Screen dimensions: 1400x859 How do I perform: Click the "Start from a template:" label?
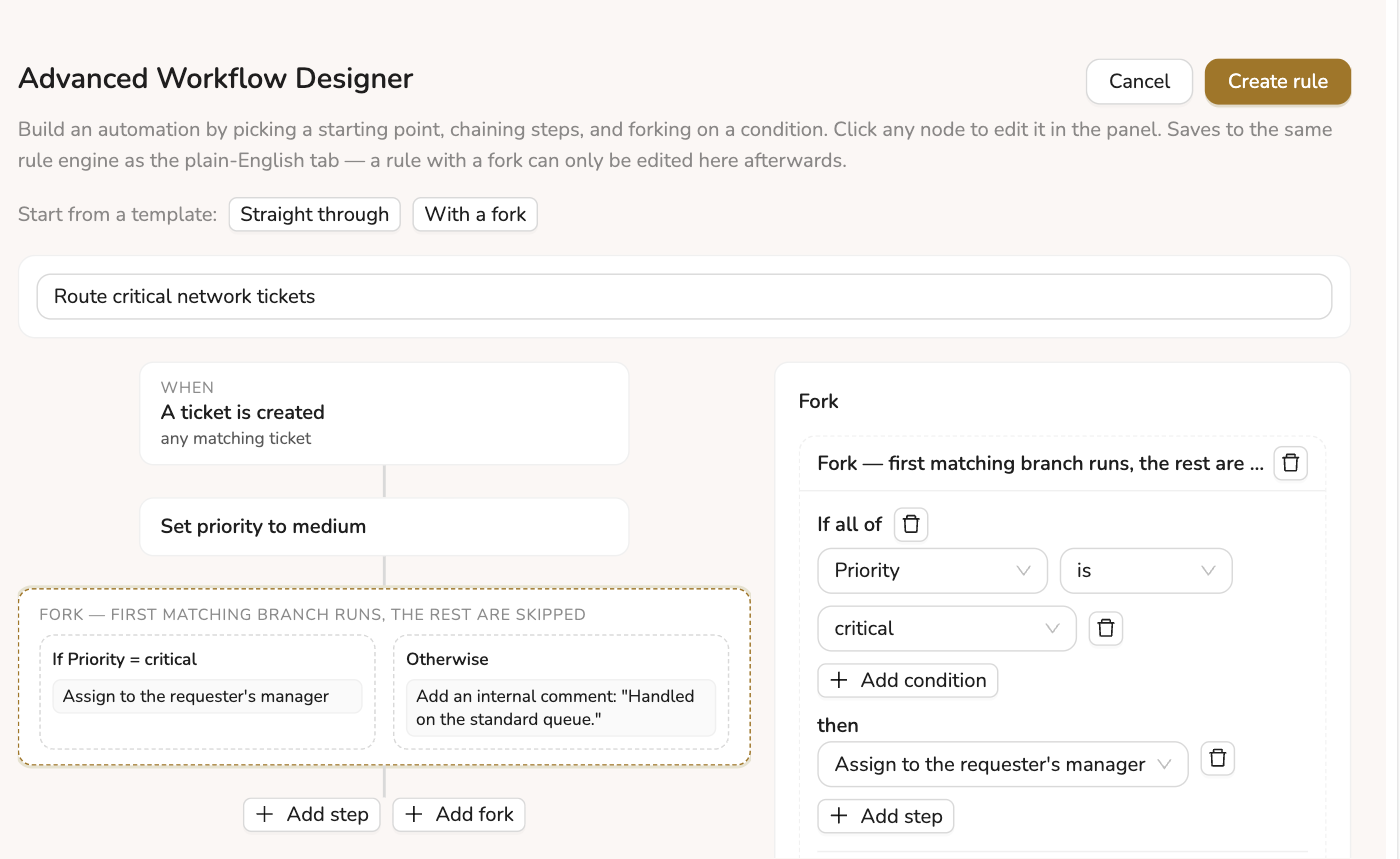coord(118,214)
